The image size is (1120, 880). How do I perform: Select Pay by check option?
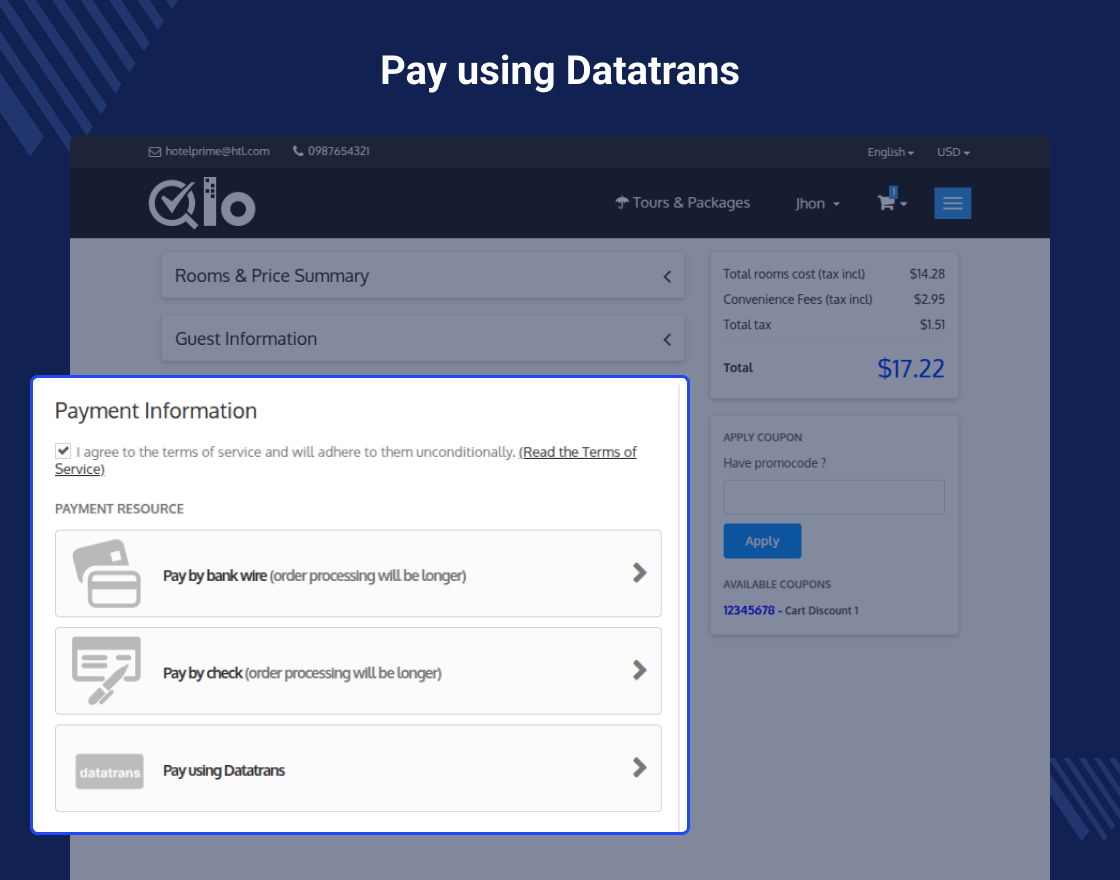click(358, 671)
